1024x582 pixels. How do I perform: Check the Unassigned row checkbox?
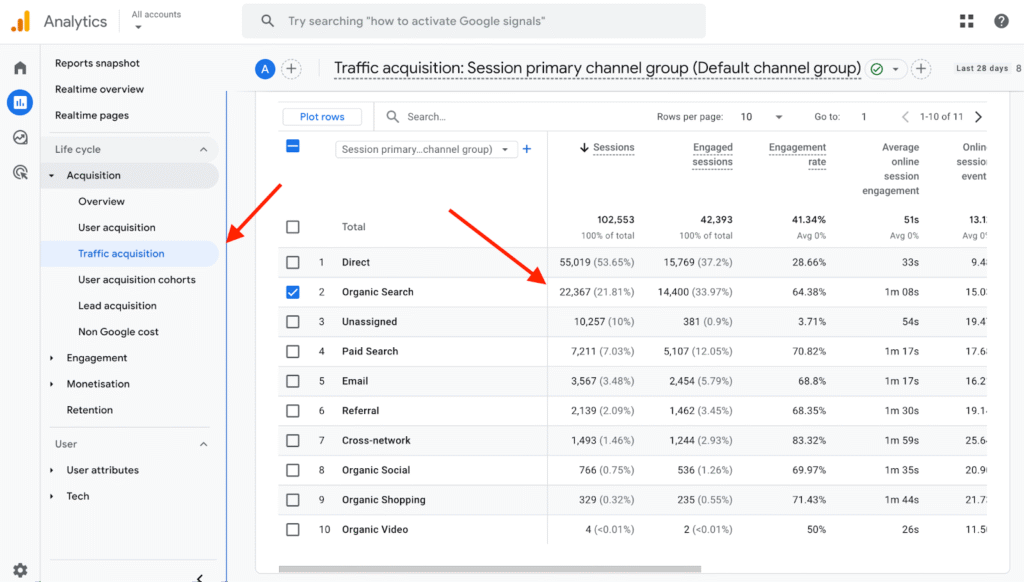point(293,321)
